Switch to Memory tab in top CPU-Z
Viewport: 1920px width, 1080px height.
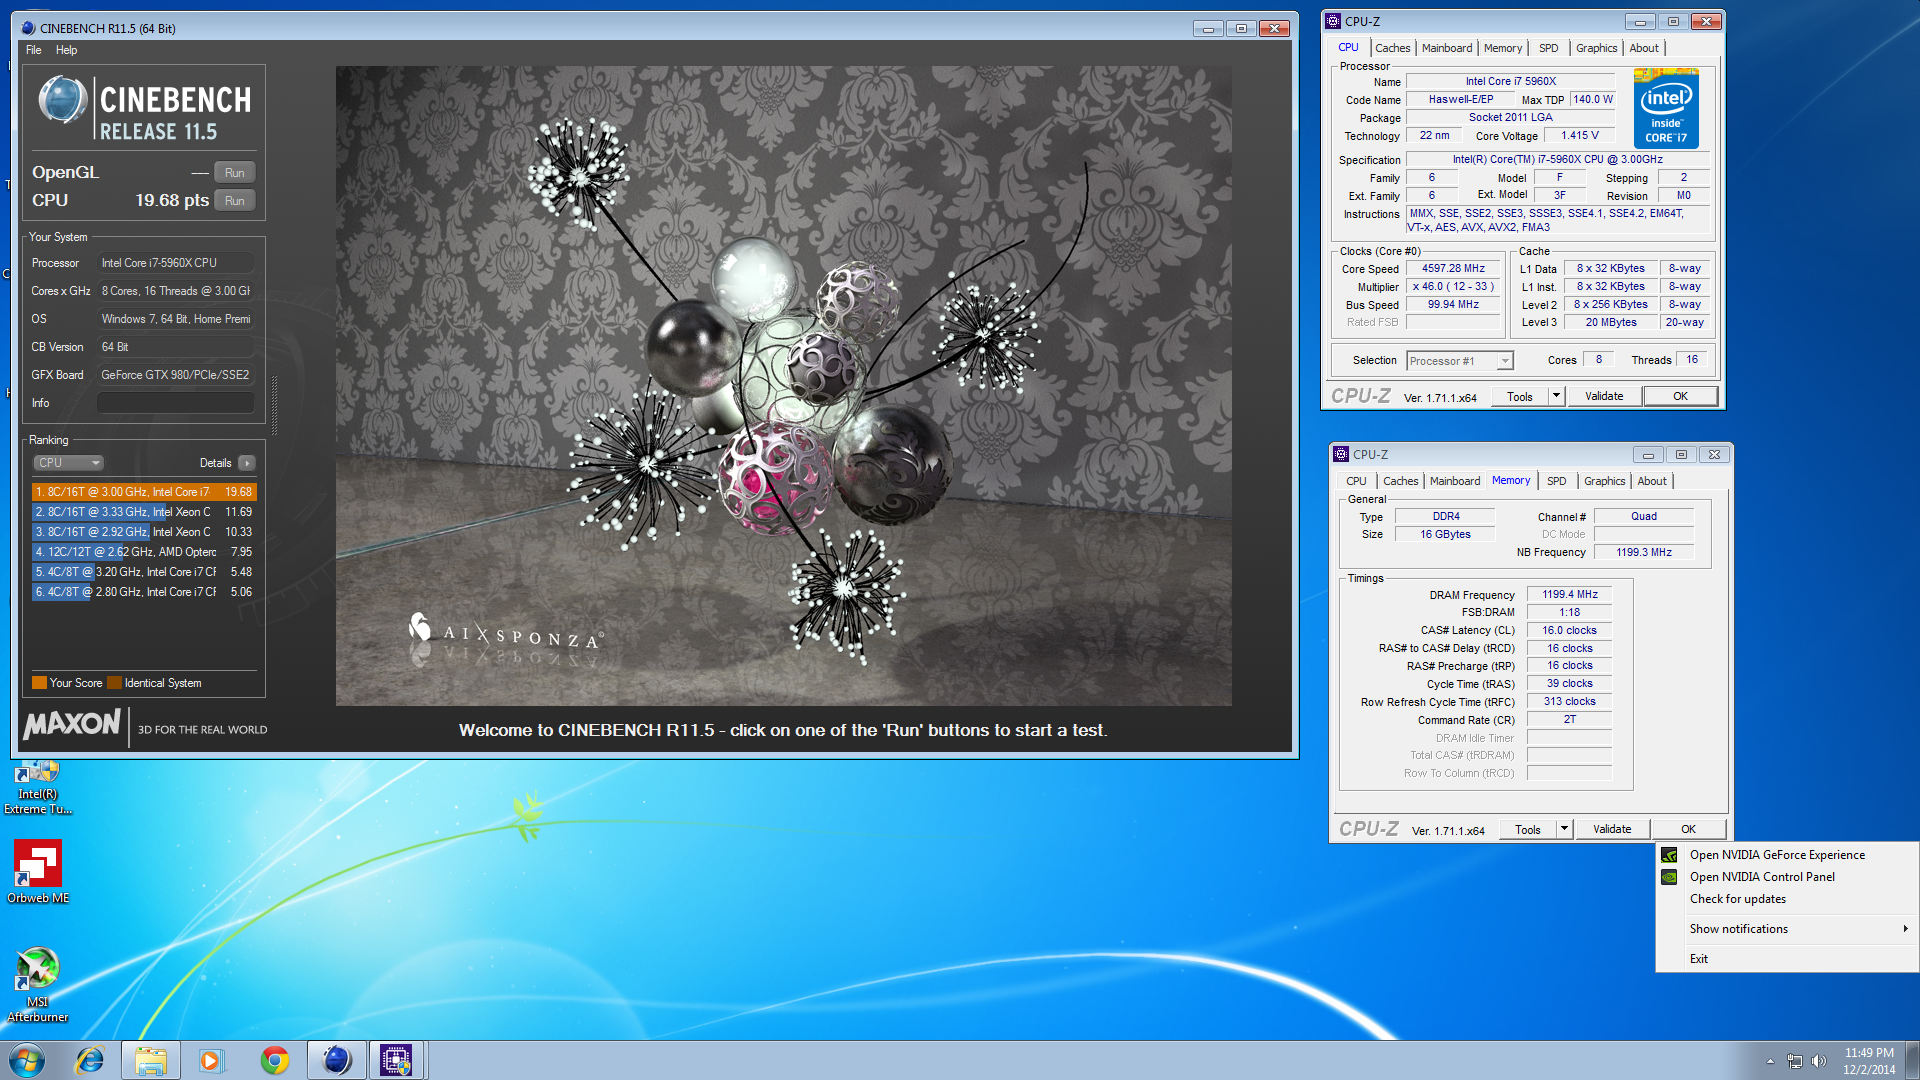point(1503,48)
